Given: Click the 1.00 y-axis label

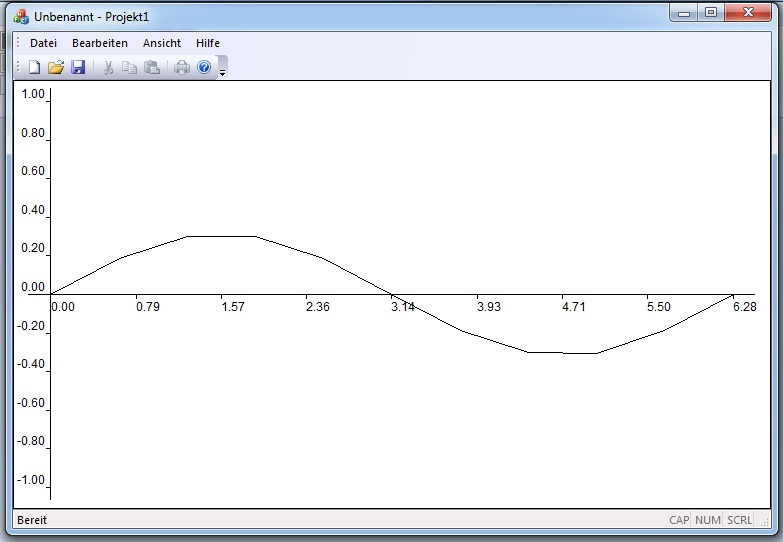Looking at the screenshot, I should (x=33, y=94).
